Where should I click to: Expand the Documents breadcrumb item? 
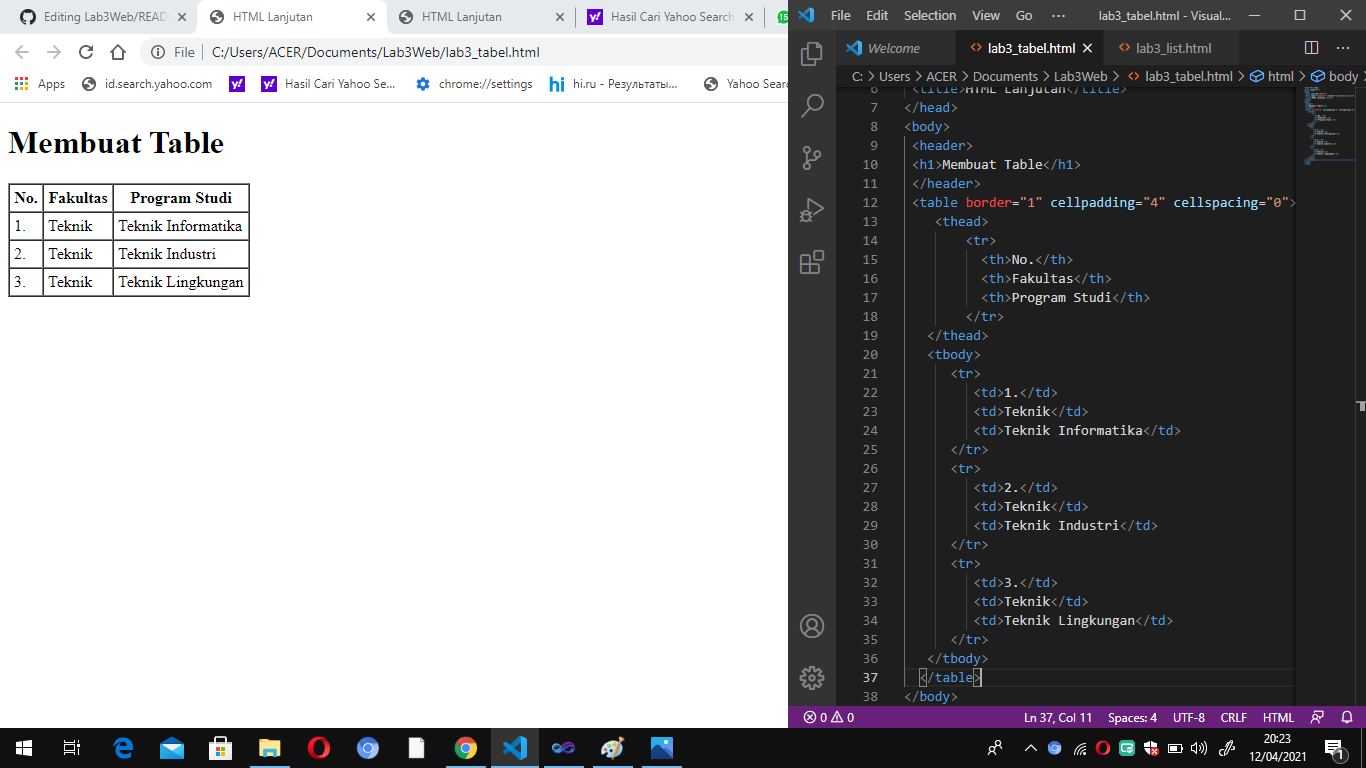pos(1005,76)
